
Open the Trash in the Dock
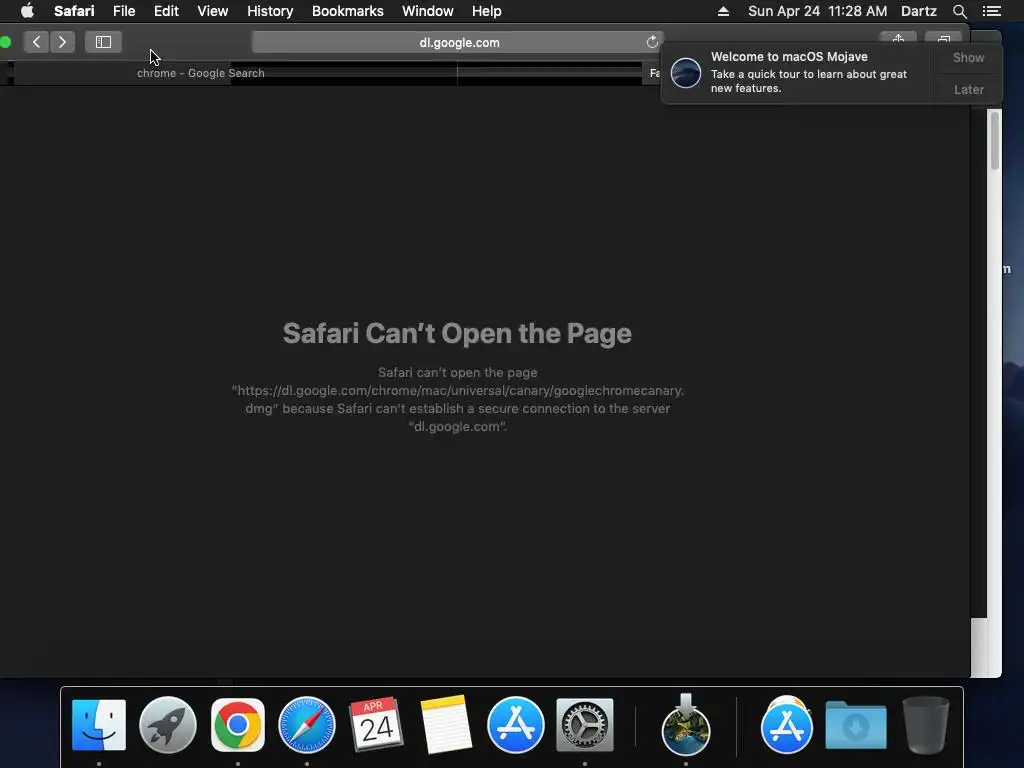click(x=925, y=725)
